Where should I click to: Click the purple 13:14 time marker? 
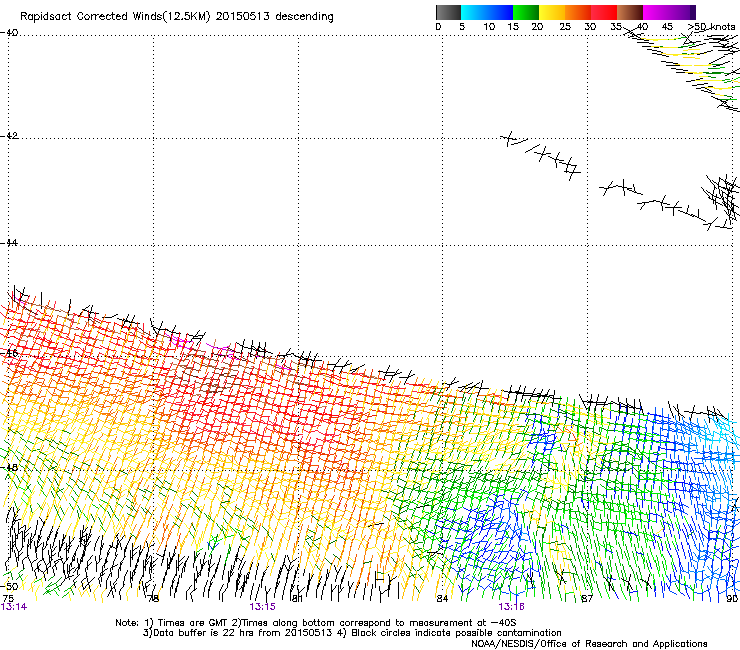click(x=14, y=607)
